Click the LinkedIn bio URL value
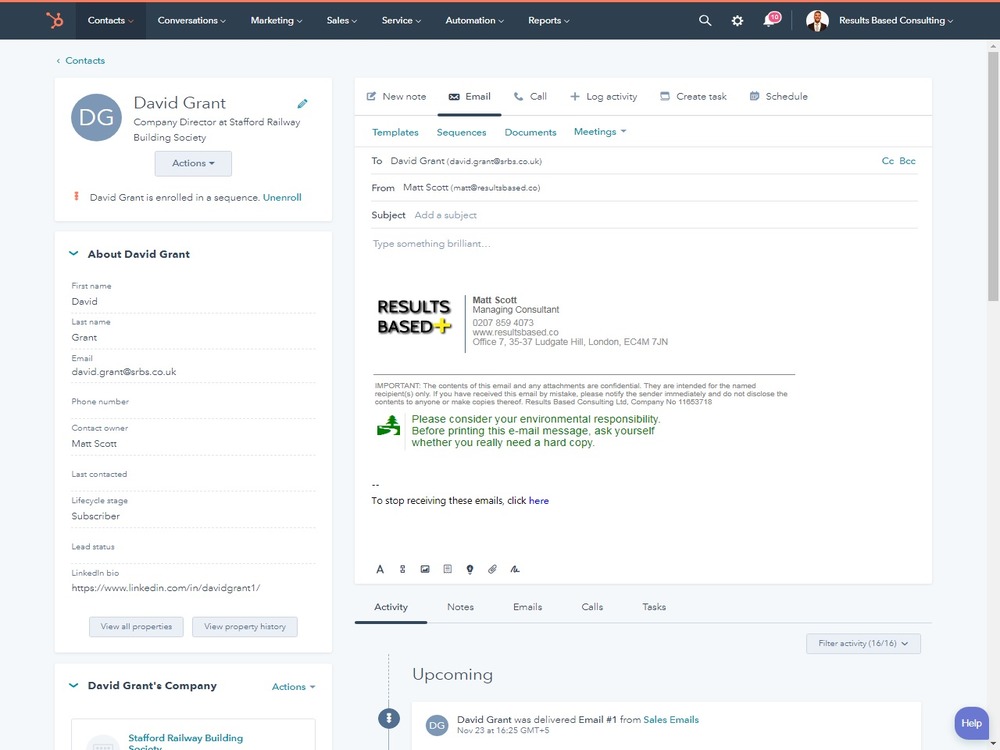This screenshot has width=1000, height=750. 166,588
